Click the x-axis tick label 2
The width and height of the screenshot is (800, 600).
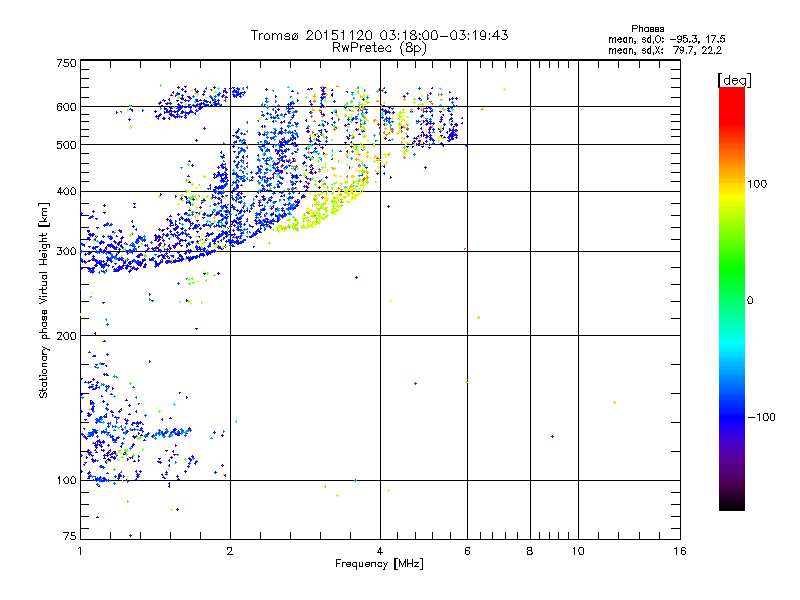pos(230,551)
